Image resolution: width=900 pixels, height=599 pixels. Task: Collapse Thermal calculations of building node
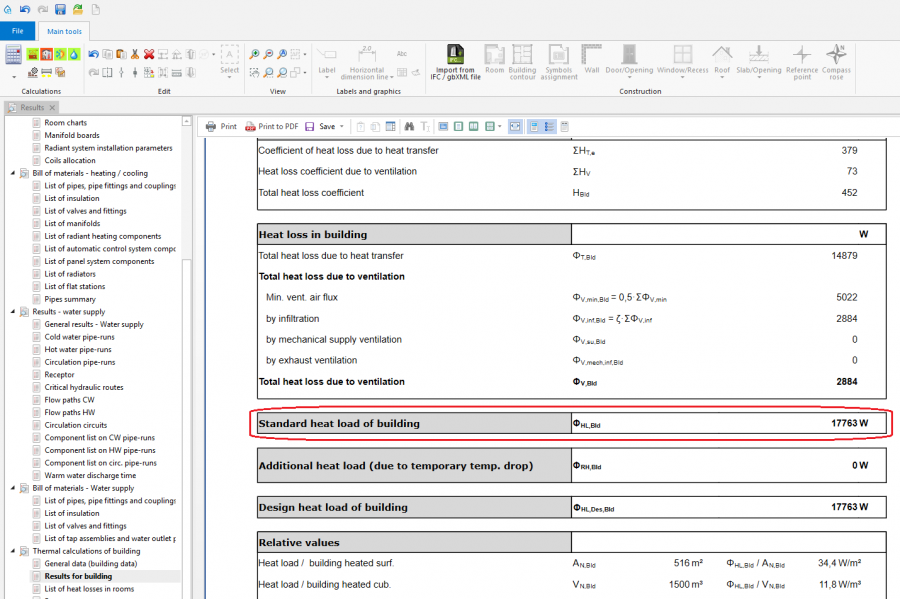pos(13,551)
